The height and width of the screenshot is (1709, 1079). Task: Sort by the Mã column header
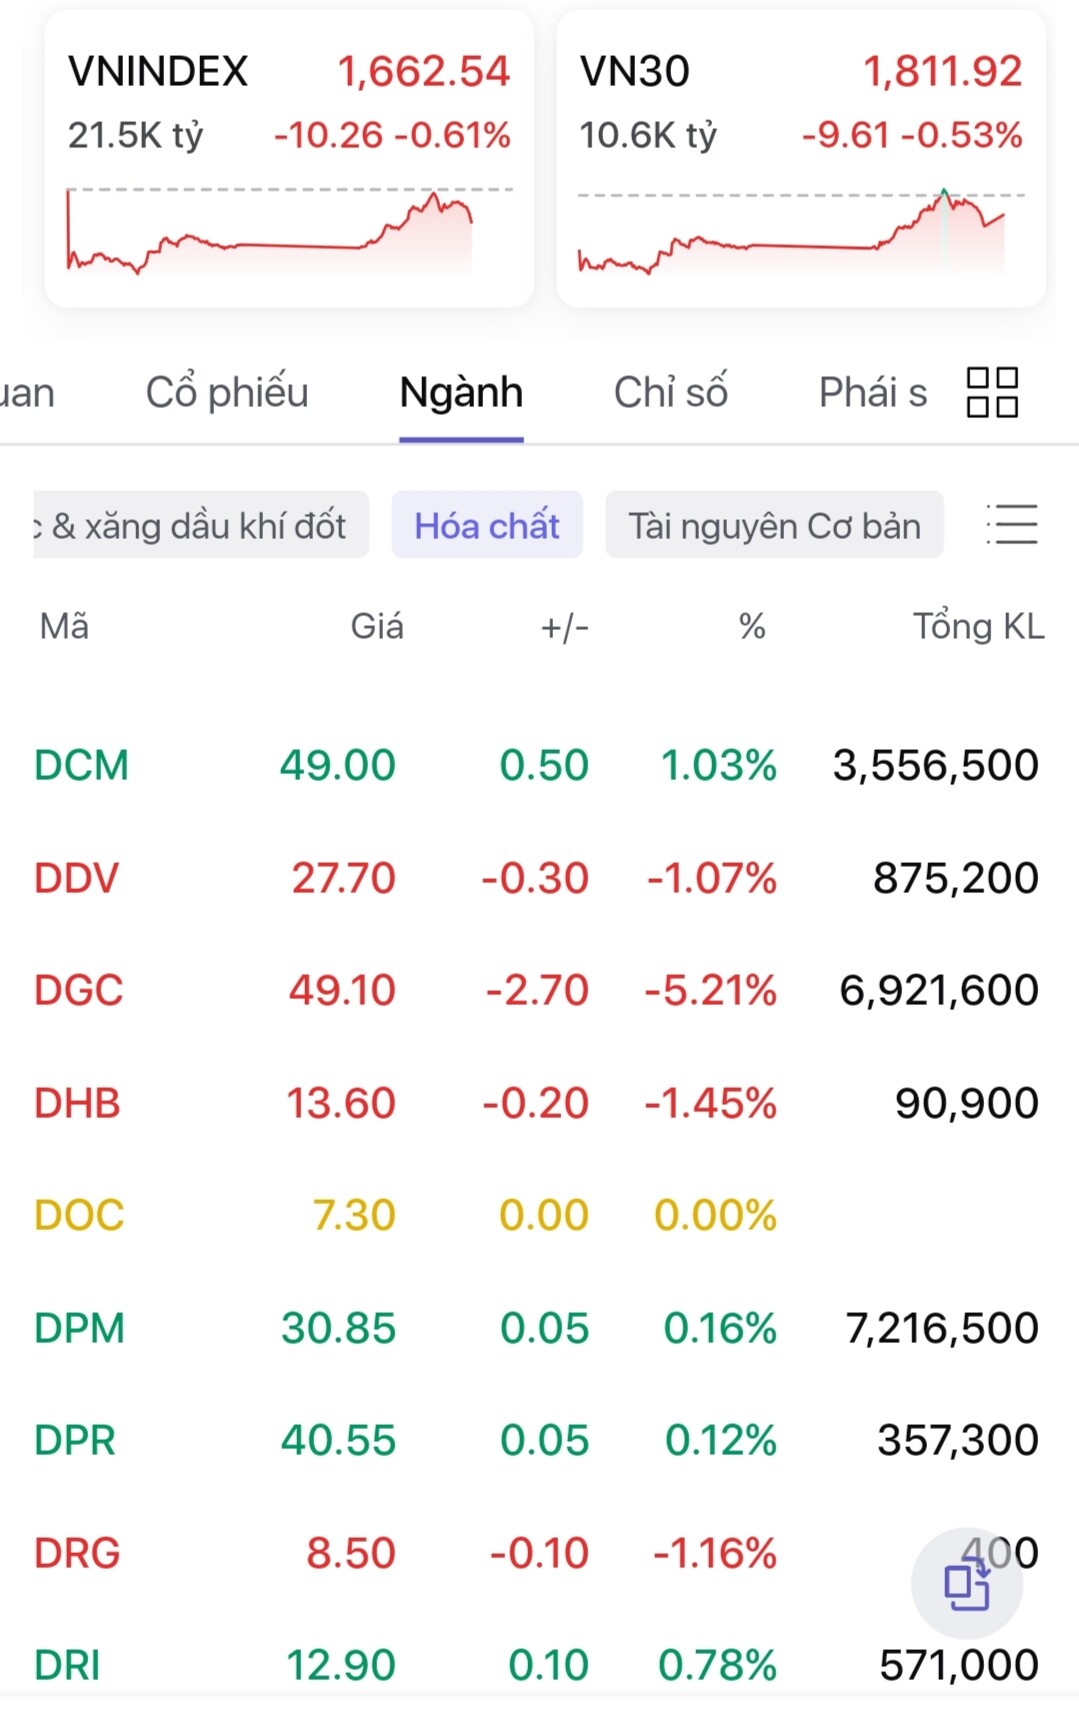click(x=64, y=627)
